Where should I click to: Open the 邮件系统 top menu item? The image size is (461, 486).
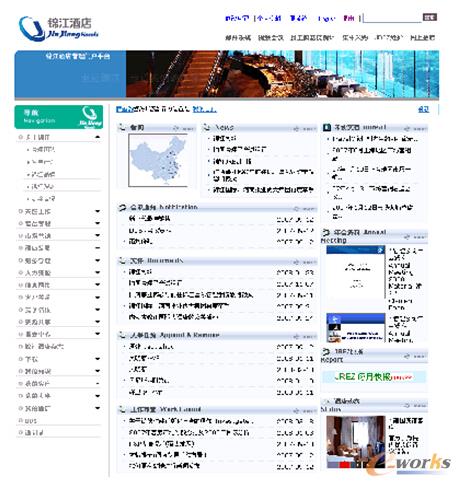click(238, 38)
